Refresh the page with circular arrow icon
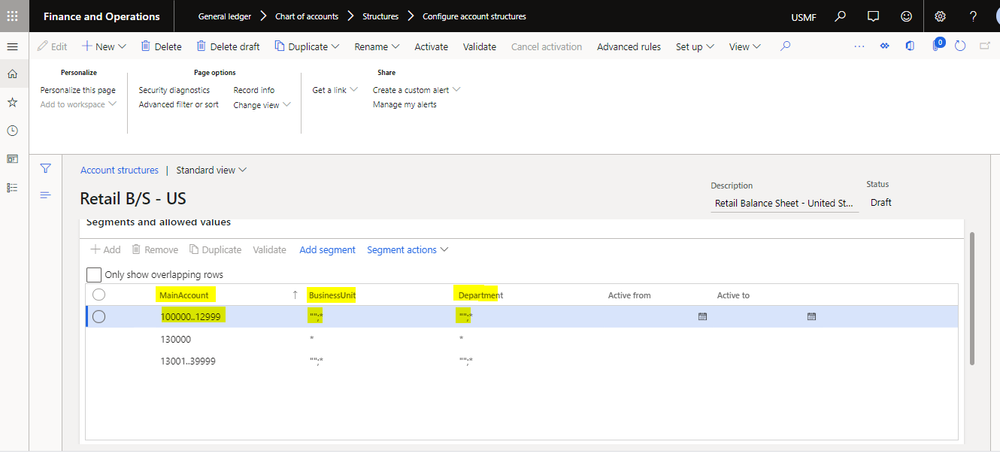The image size is (1000, 453). (960, 46)
